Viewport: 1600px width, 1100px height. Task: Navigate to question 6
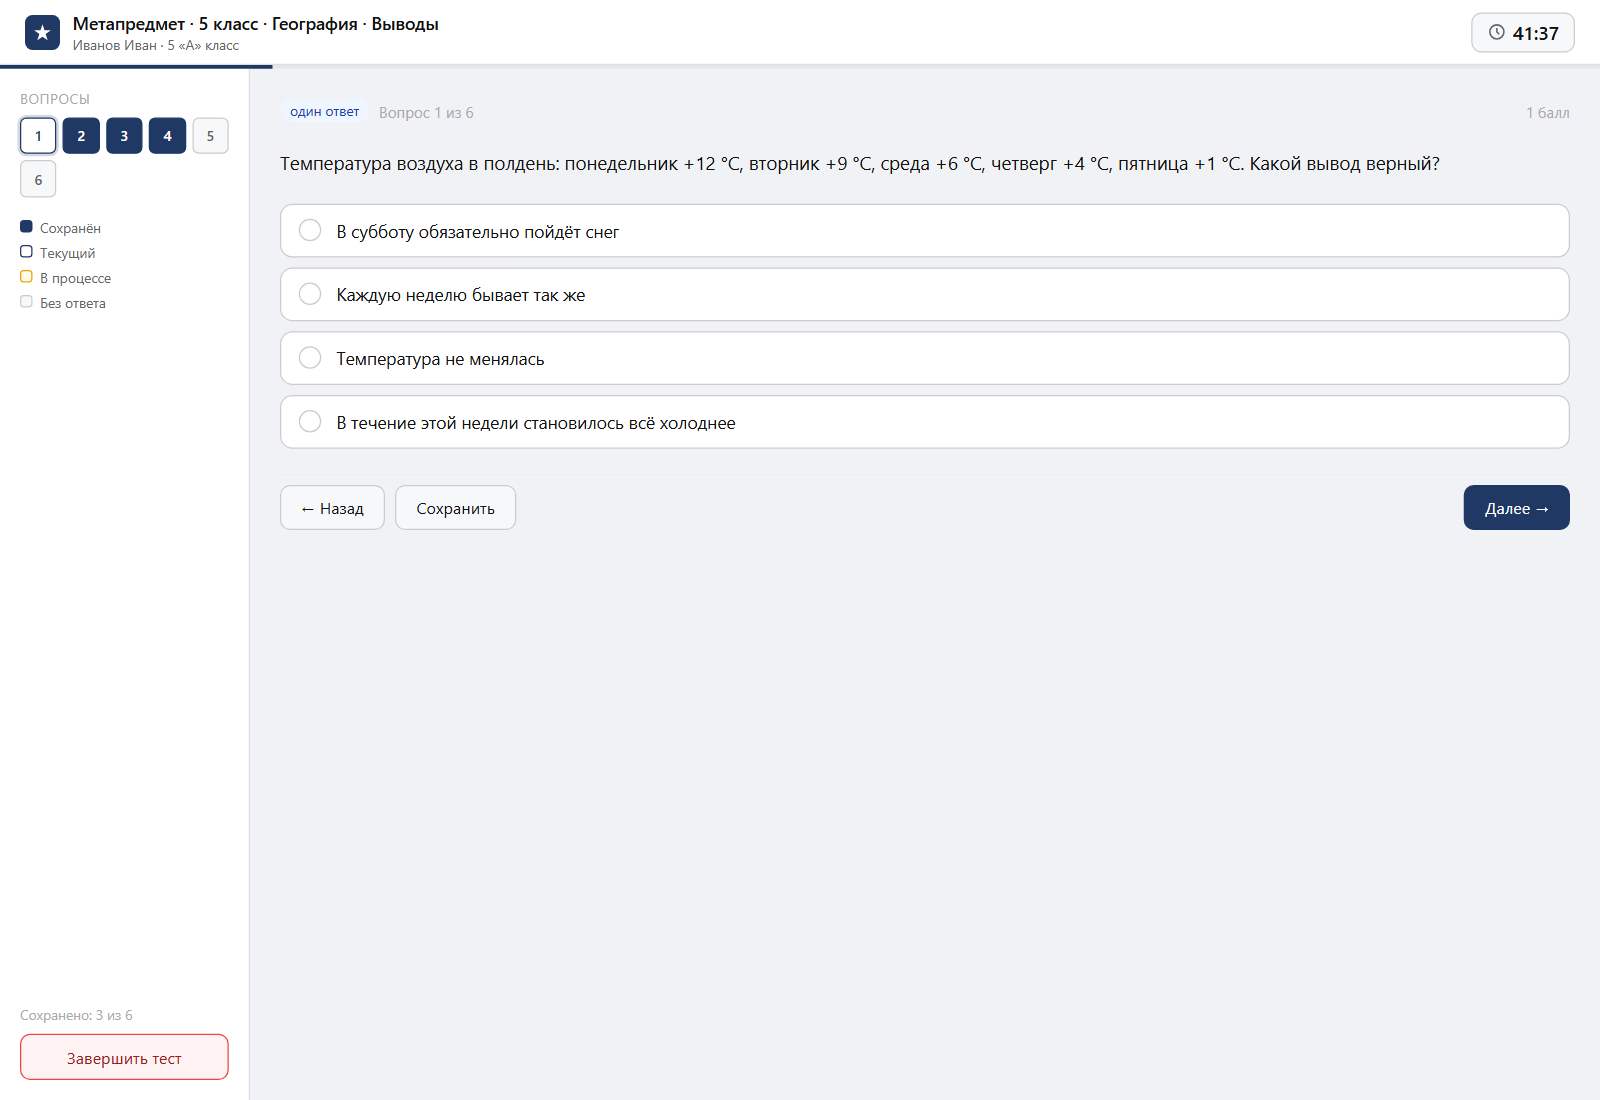click(x=38, y=180)
